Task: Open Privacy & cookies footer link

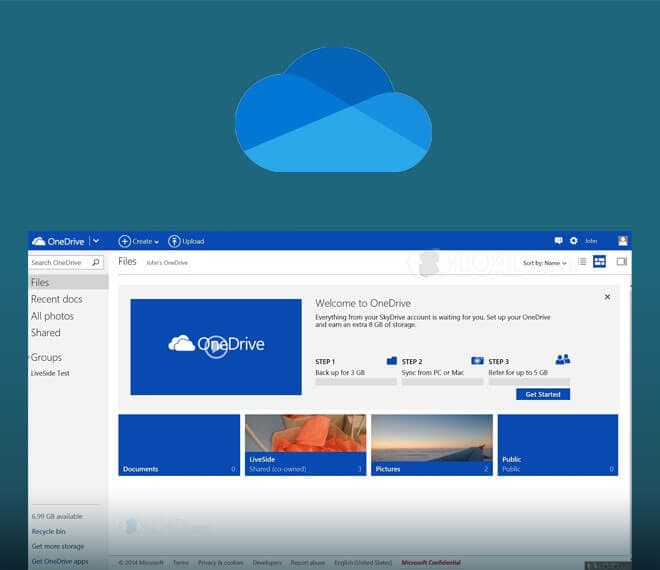Action: point(221,562)
